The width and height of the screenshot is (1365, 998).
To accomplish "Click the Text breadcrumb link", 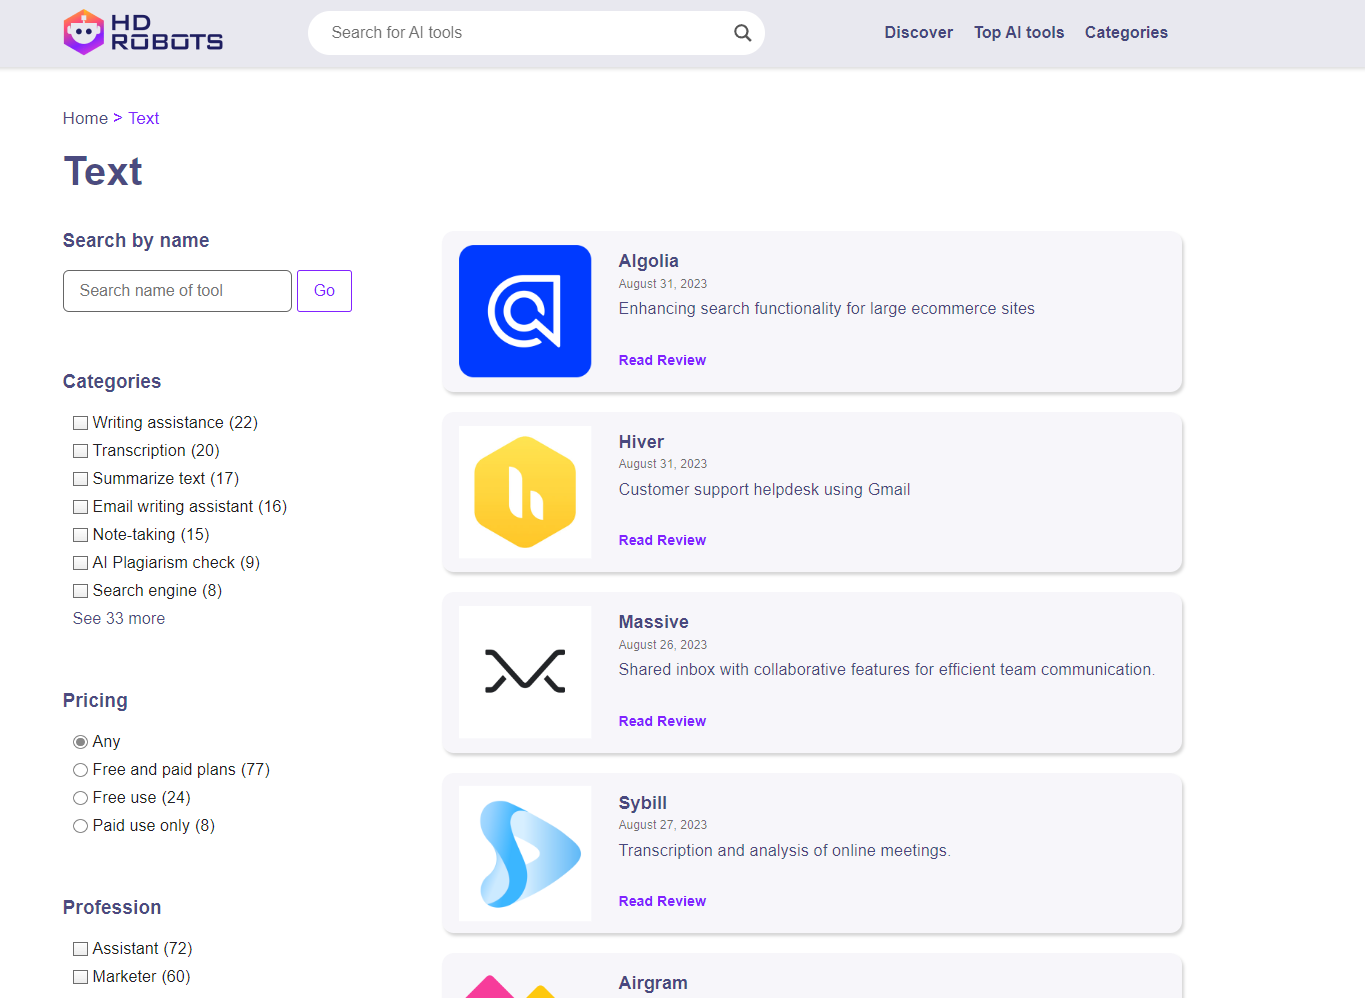I will [143, 118].
